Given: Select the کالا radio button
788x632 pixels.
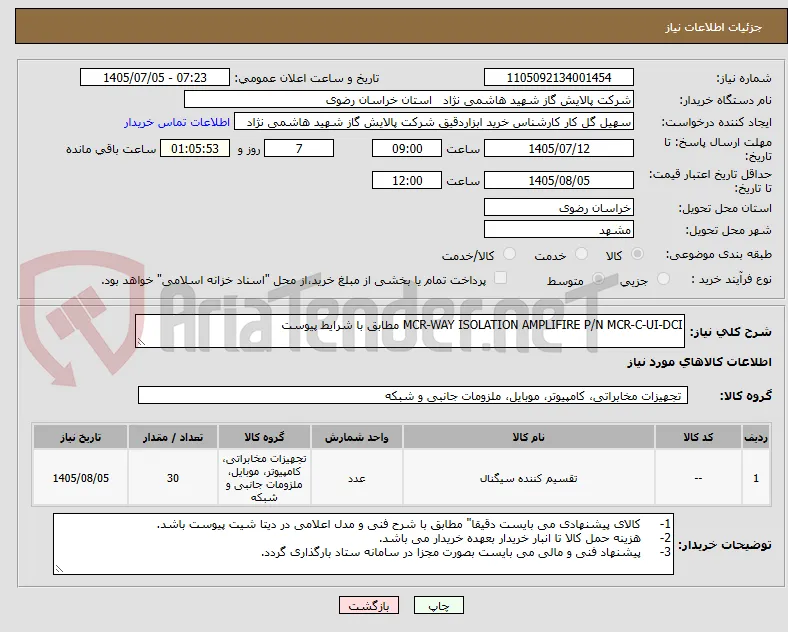Looking at the screenshot, I should pos(637,254).
